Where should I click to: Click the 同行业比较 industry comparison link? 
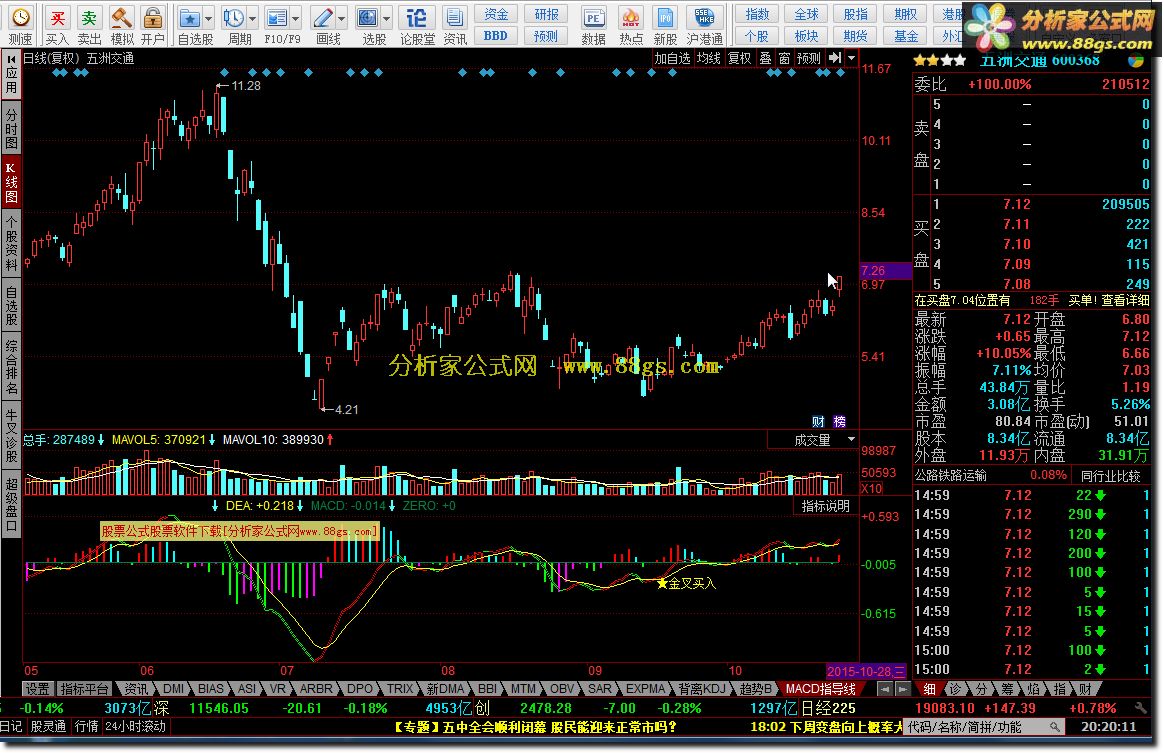point(1111,475)
